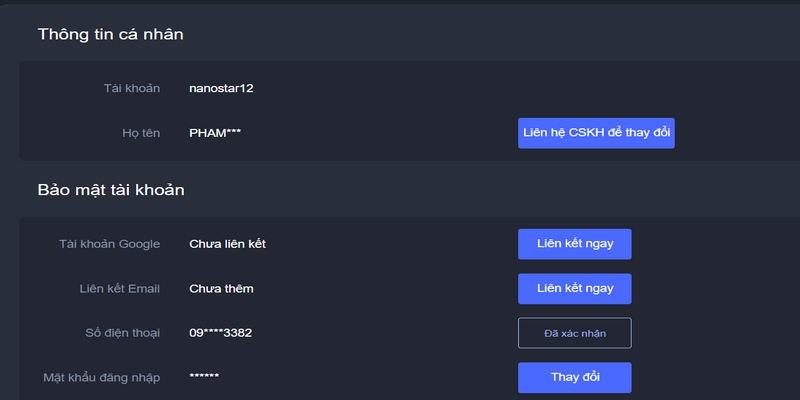The width and height of the screenshot is (800, 400).
Task: Click the 'Đã xác nhận' phone status button
Action: tap(574, 332)
